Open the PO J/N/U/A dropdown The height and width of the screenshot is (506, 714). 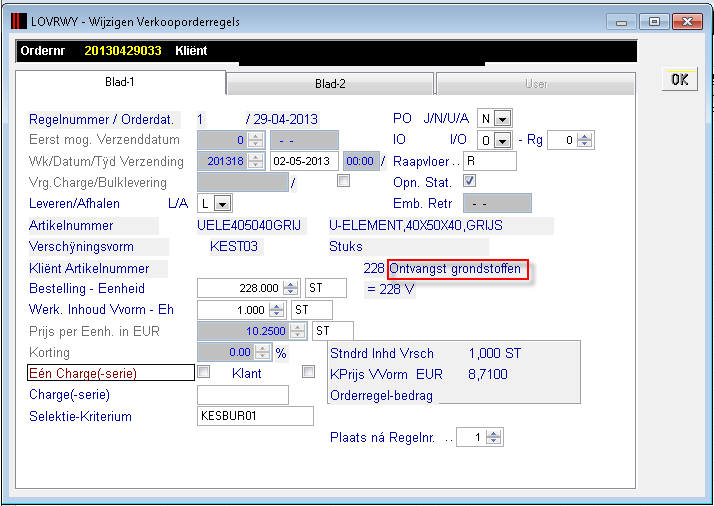click(503, 119)
